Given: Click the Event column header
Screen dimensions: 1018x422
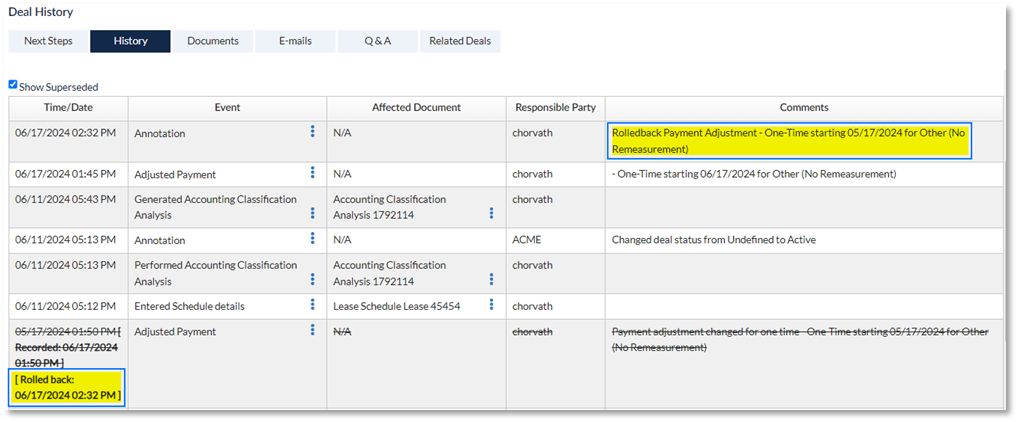Looking at the screenshot, I should click(227, 108).
